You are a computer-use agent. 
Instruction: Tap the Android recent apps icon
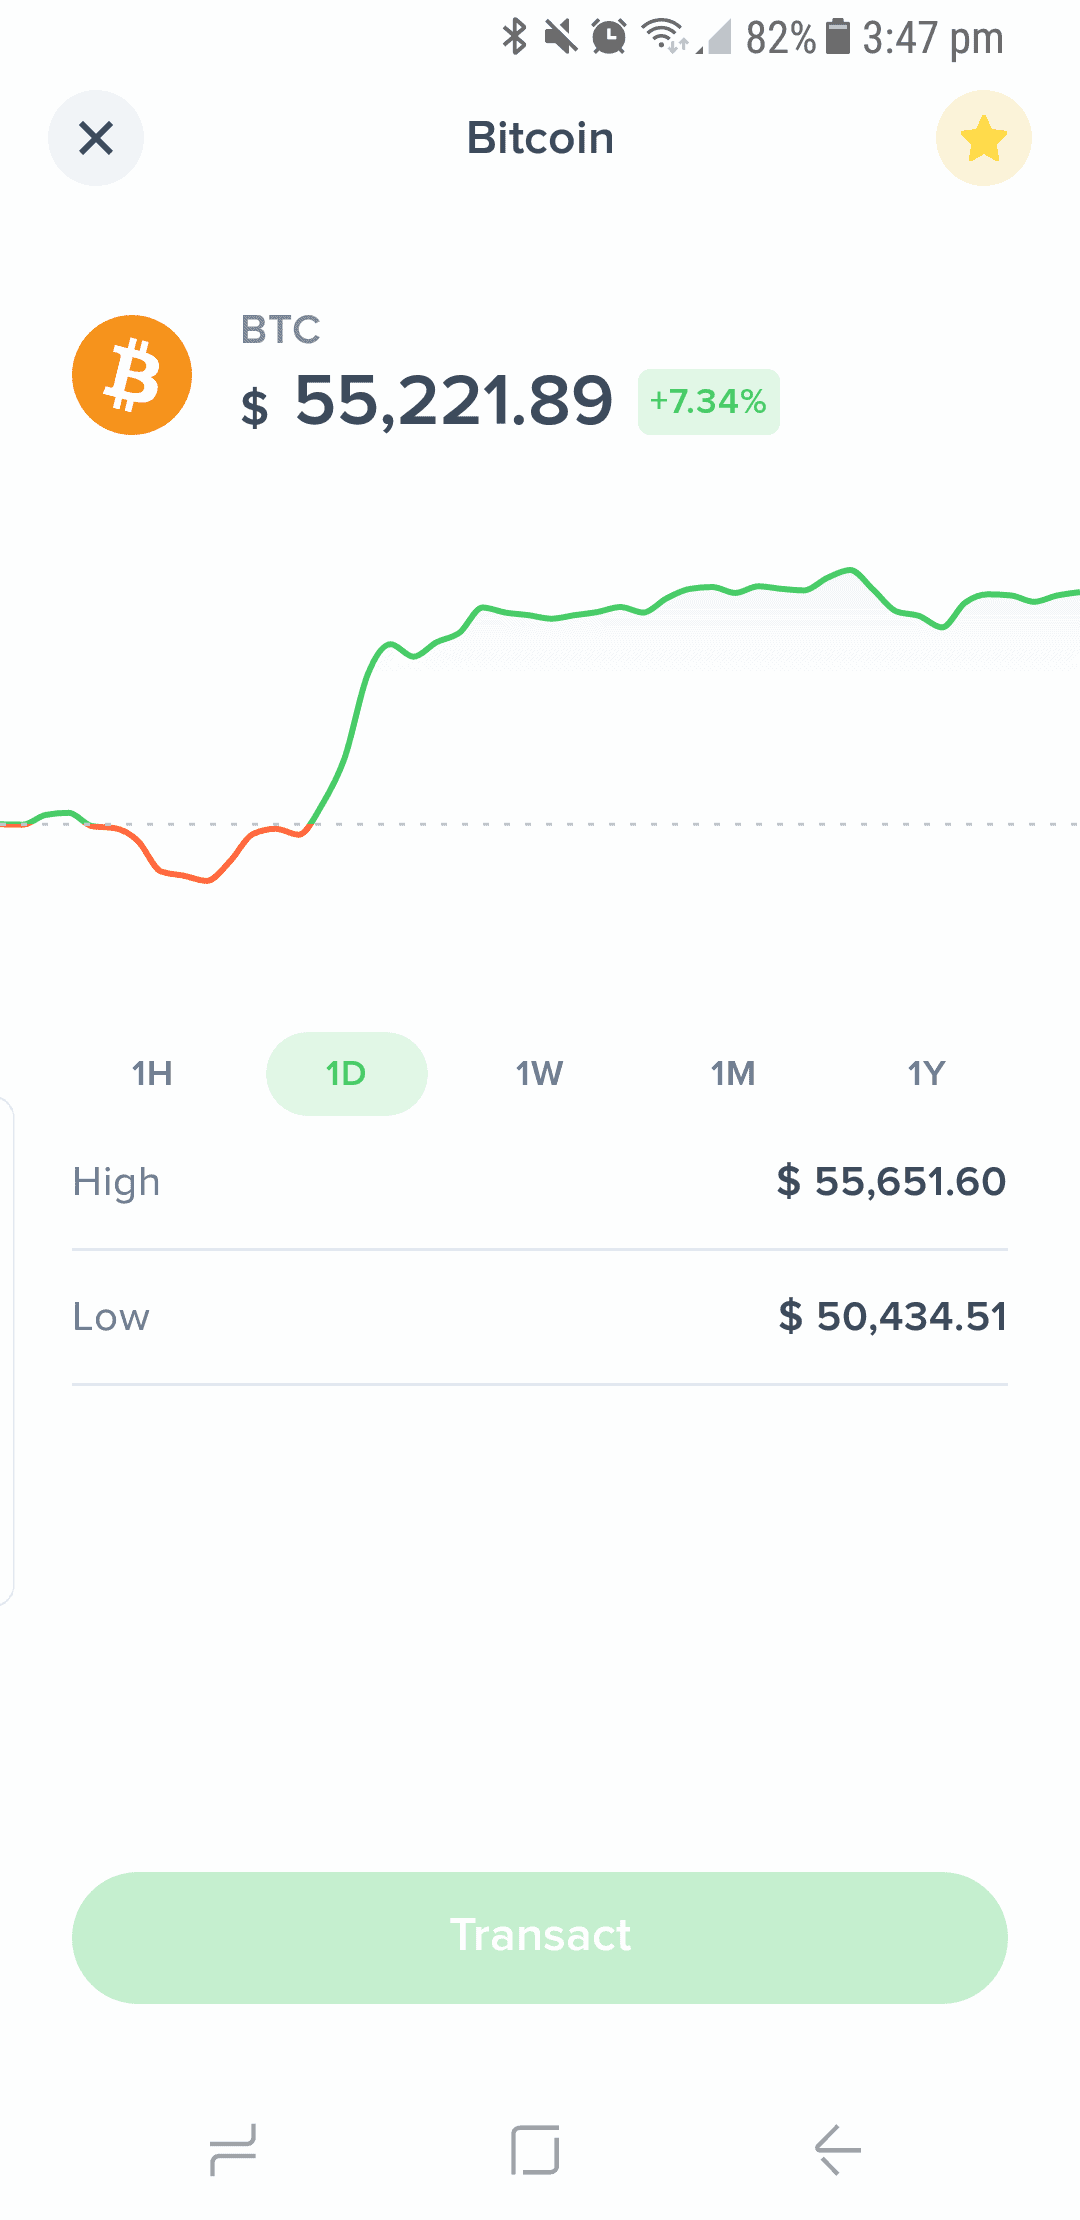(233, 2150)
